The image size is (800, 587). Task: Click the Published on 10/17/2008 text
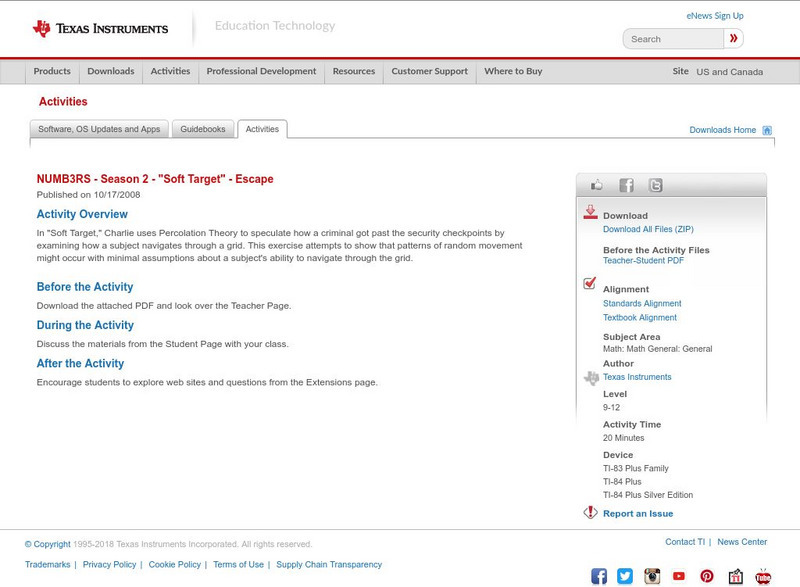pyautogui.click(x=88, y=195)
